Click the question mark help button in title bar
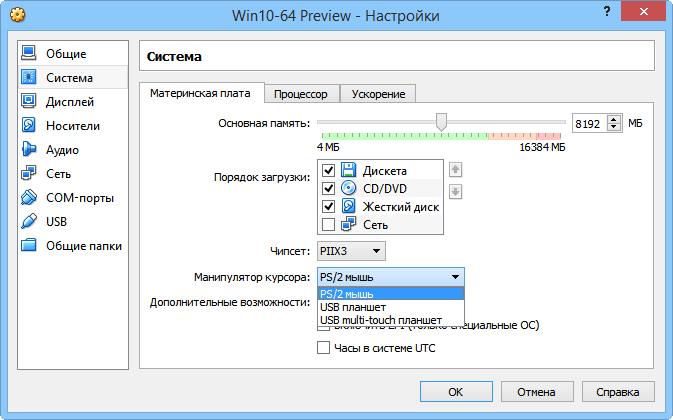The height and width of the screenshot is (420, 673). coord(607,12)
